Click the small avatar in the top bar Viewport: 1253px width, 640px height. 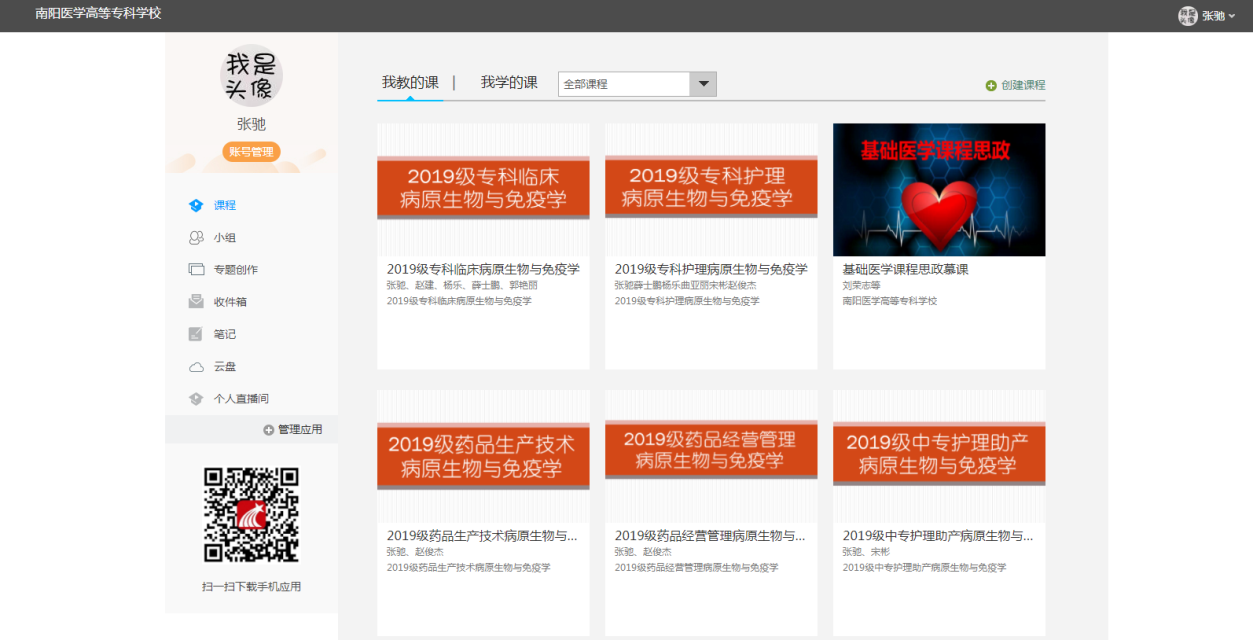pyautogui.click(x=1188, y=16)
